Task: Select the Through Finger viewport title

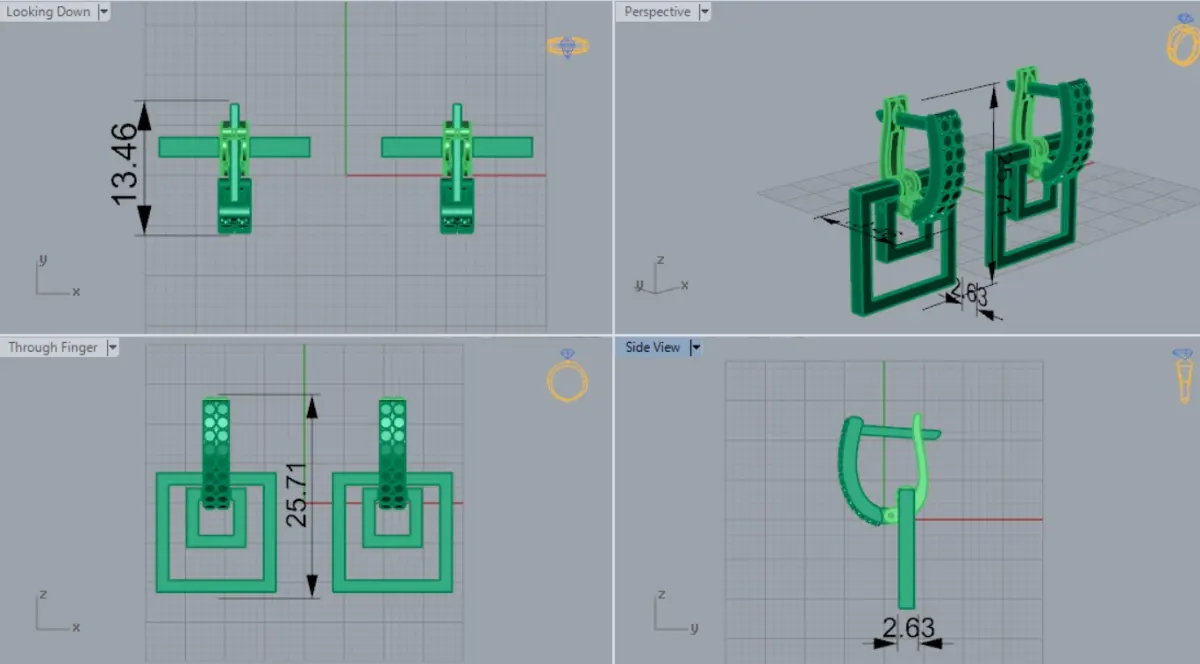Action: 53,348
